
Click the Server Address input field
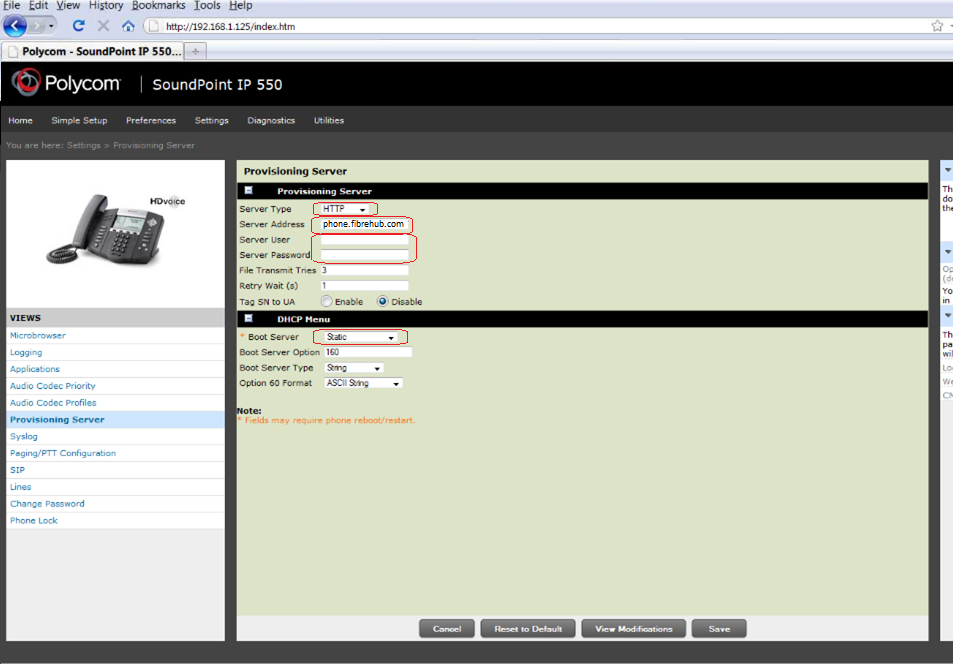tap(365, 224)
